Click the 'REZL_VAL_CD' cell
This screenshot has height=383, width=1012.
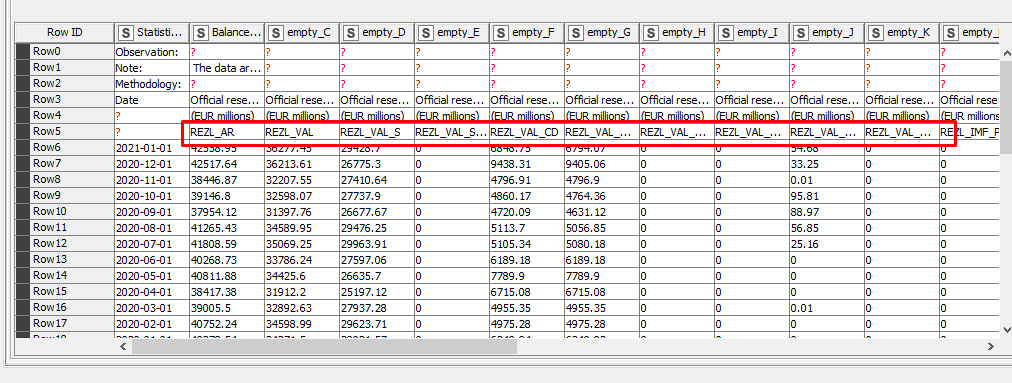pos(526,132)
